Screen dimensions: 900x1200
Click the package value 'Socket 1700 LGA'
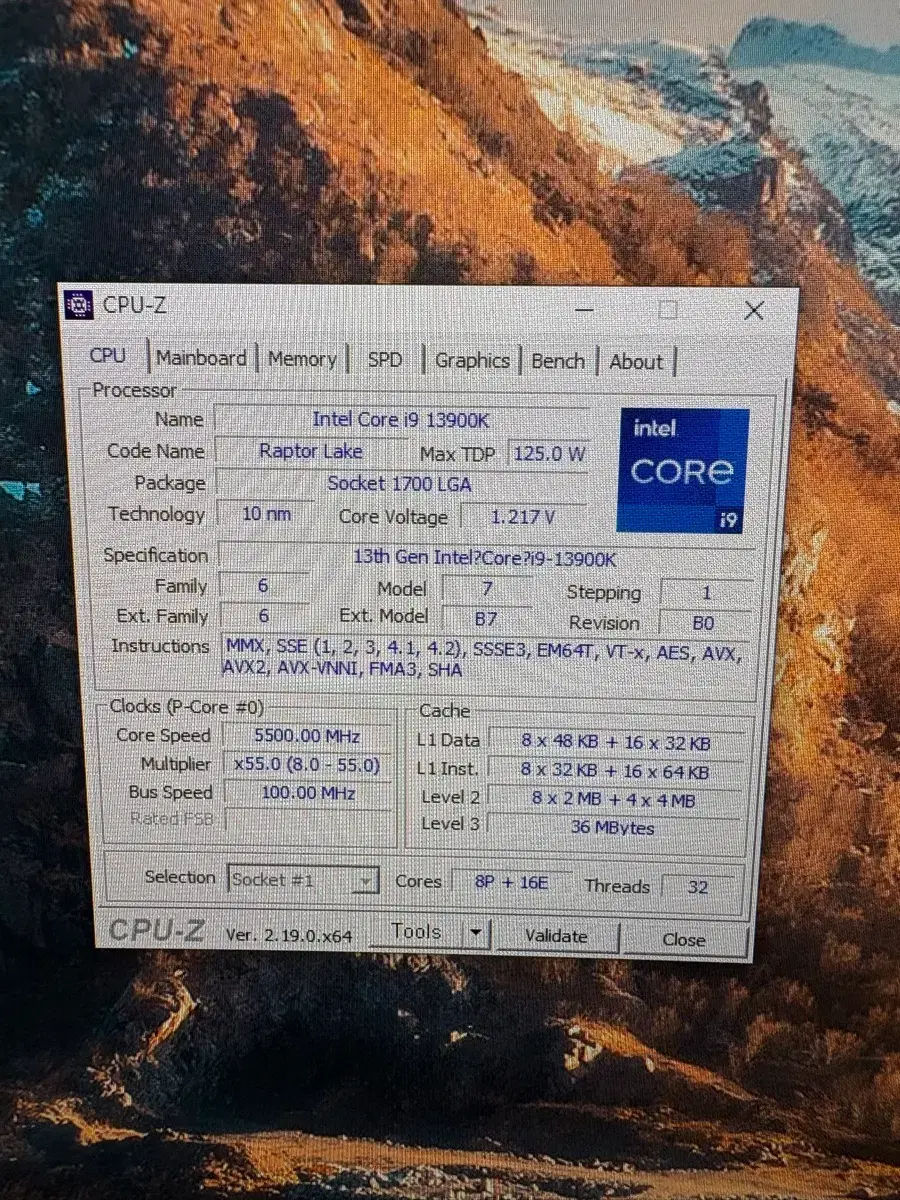point(399,484)
